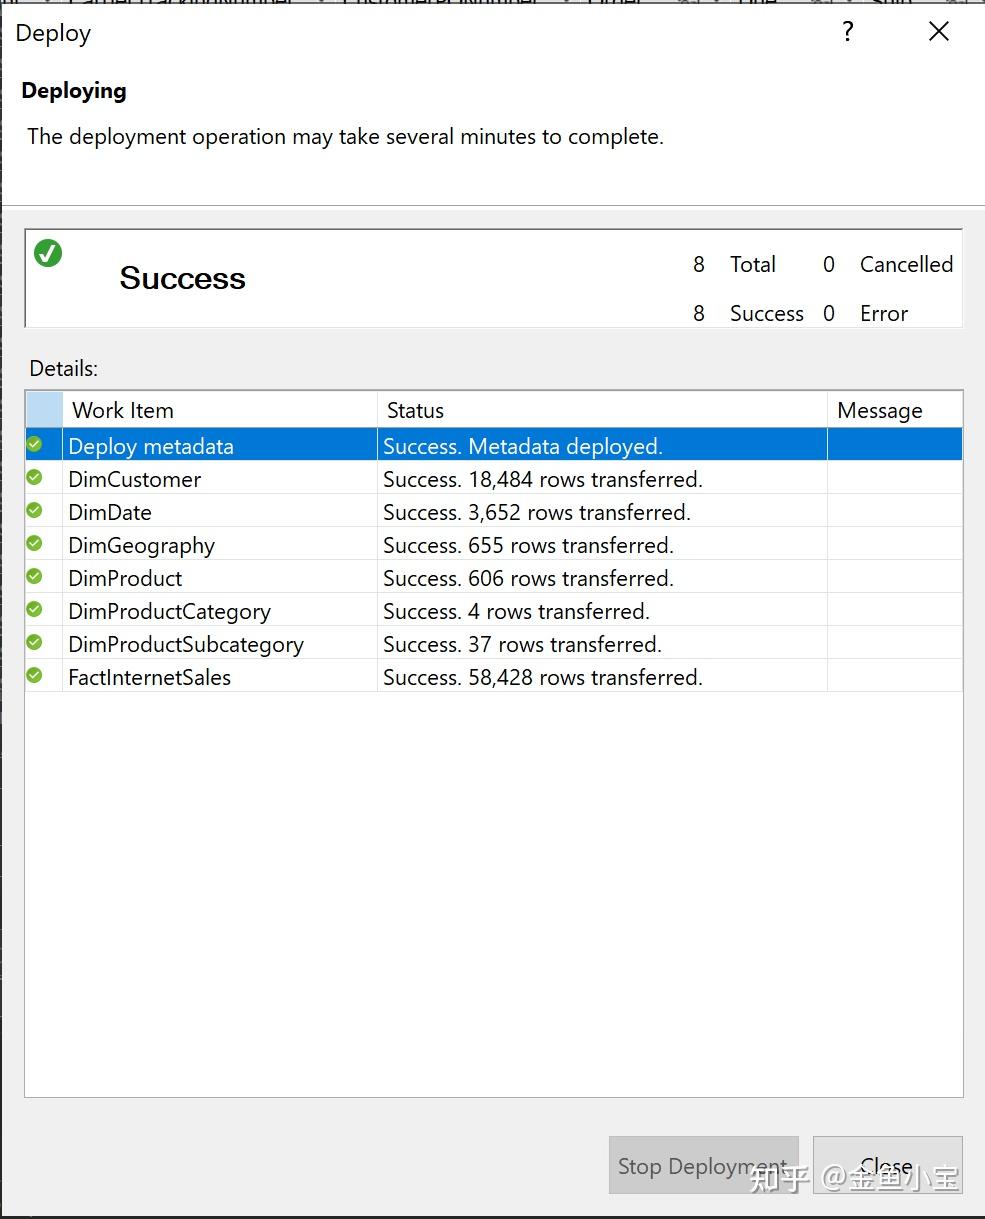
Task: Click success icon beside DimDate row
Action: tap(34, 510)
